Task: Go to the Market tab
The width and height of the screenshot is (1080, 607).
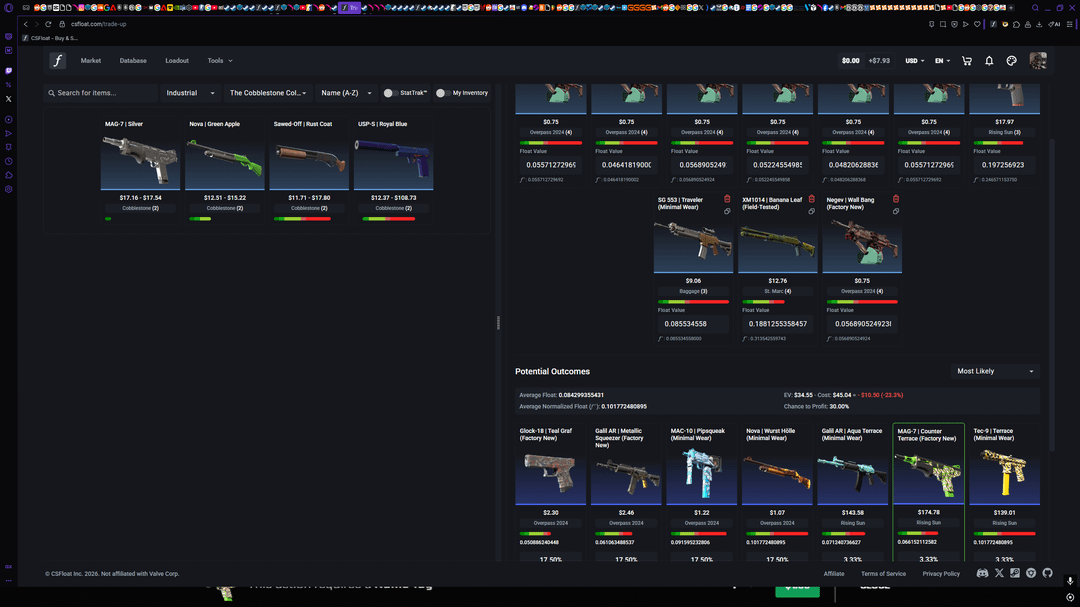Action: pyautogui.click(x=91, y=61)
